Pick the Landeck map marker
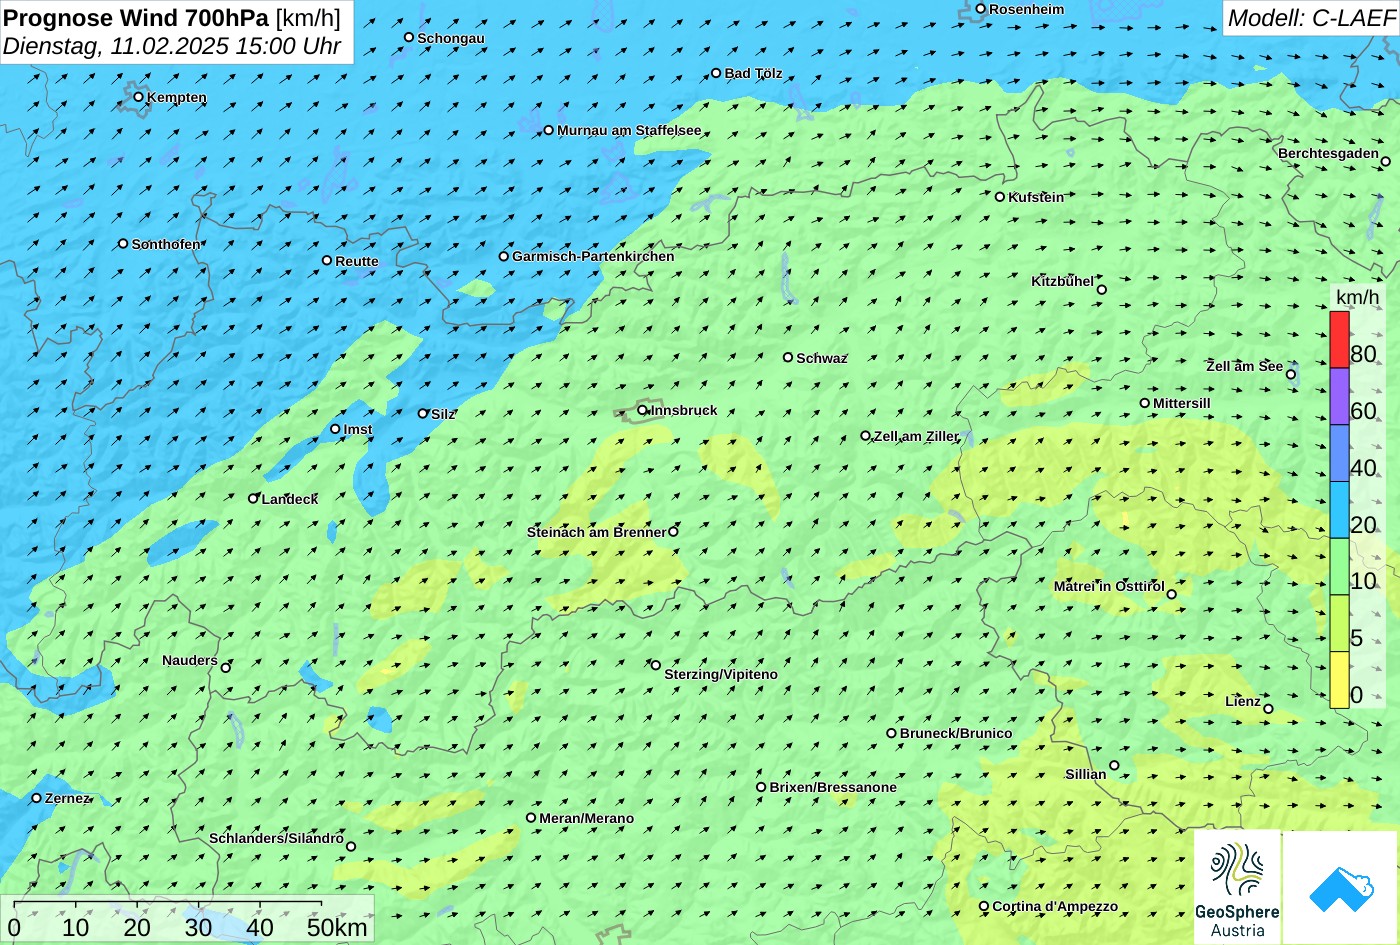The image size is (1400, 945). 253,498
